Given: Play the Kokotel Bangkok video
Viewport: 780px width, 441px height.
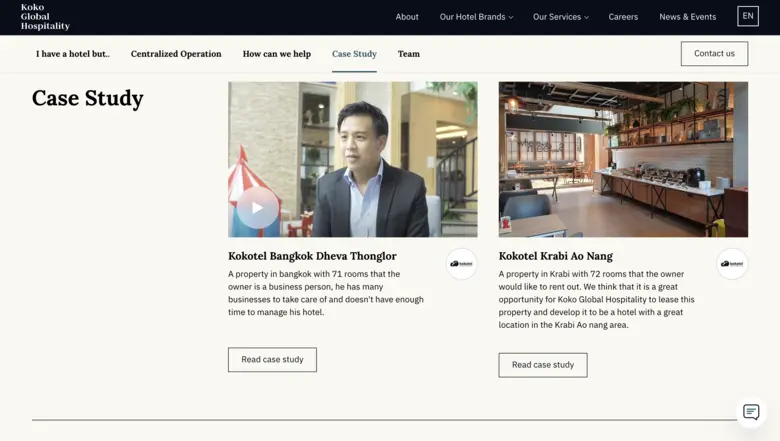Looking at the screenshot, I should pyautogui.click(x=257, y=208).
